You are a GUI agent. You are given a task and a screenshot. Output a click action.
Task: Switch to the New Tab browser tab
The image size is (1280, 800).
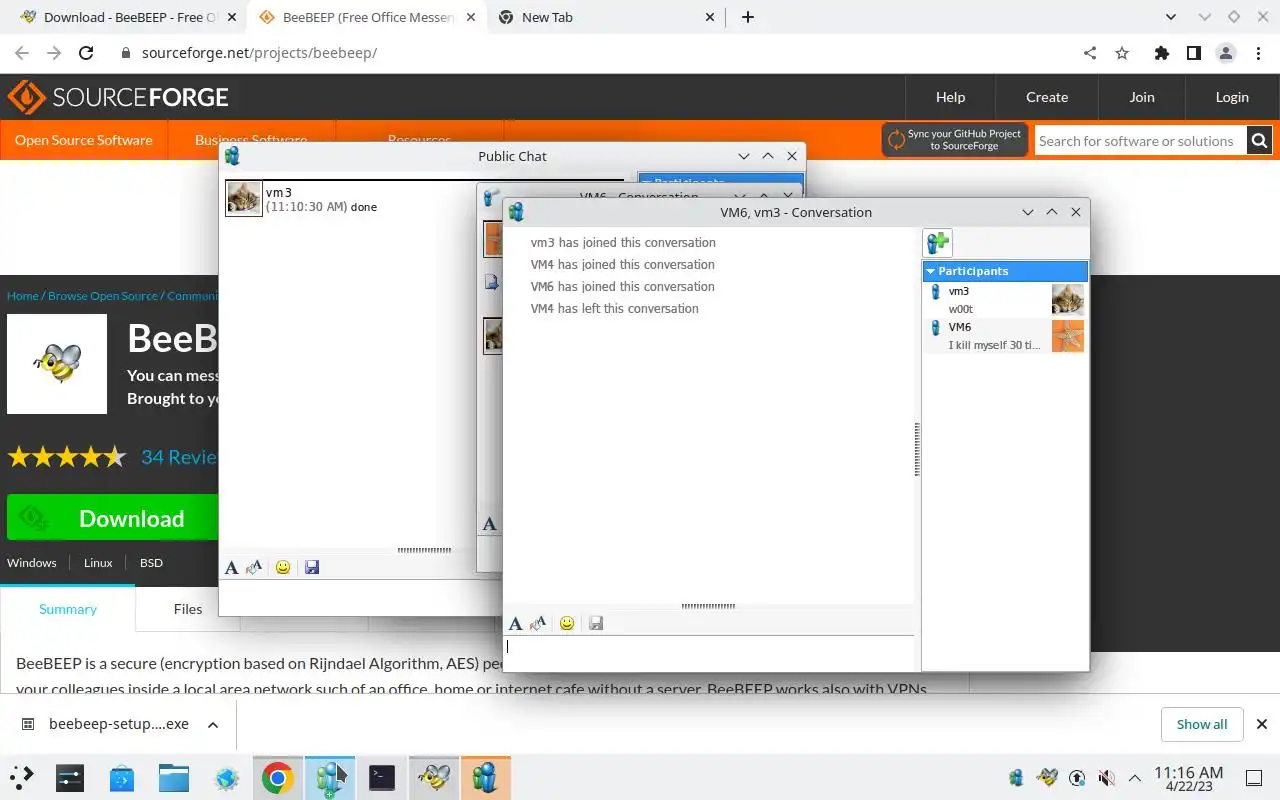[x=606, y=17]
